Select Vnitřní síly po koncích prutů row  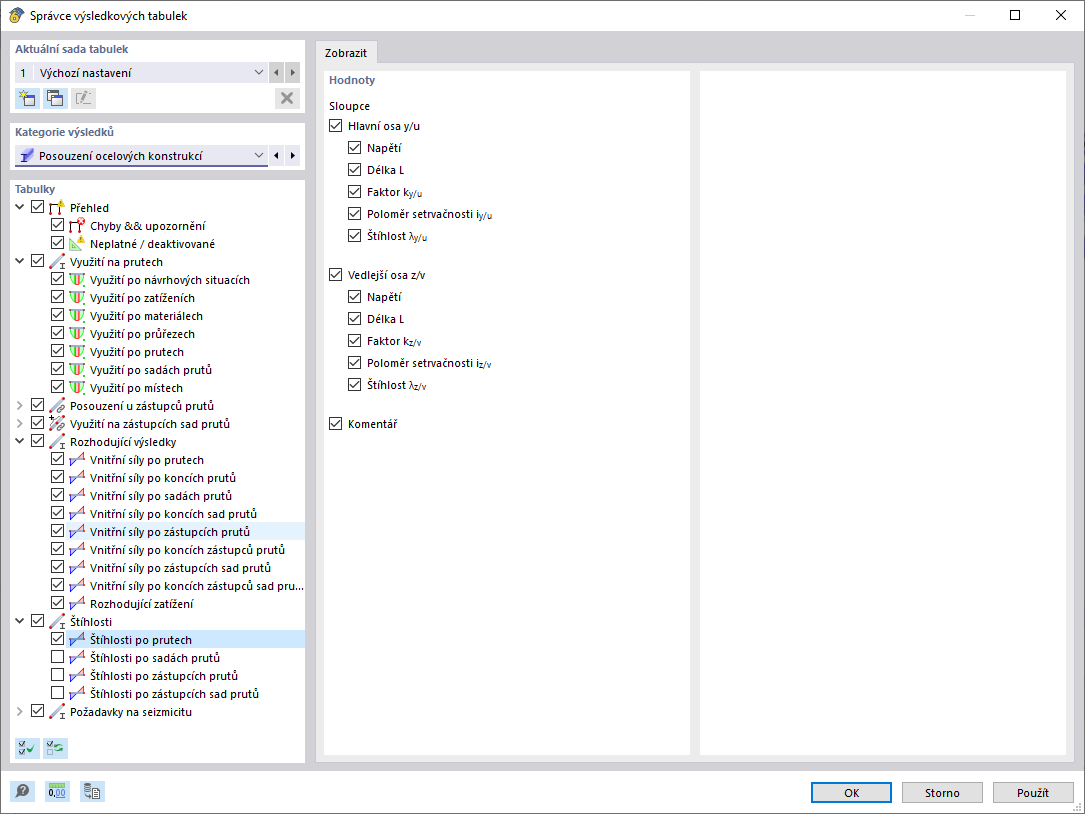pyautogui.click(x=163, y=478)
